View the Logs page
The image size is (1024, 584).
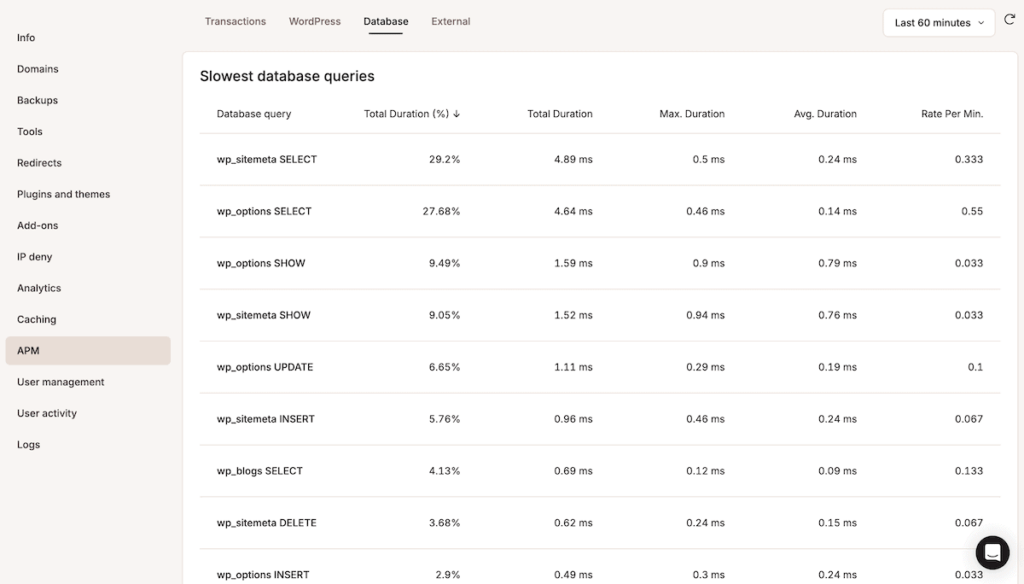pyautogui.click(x=27, y=444)
